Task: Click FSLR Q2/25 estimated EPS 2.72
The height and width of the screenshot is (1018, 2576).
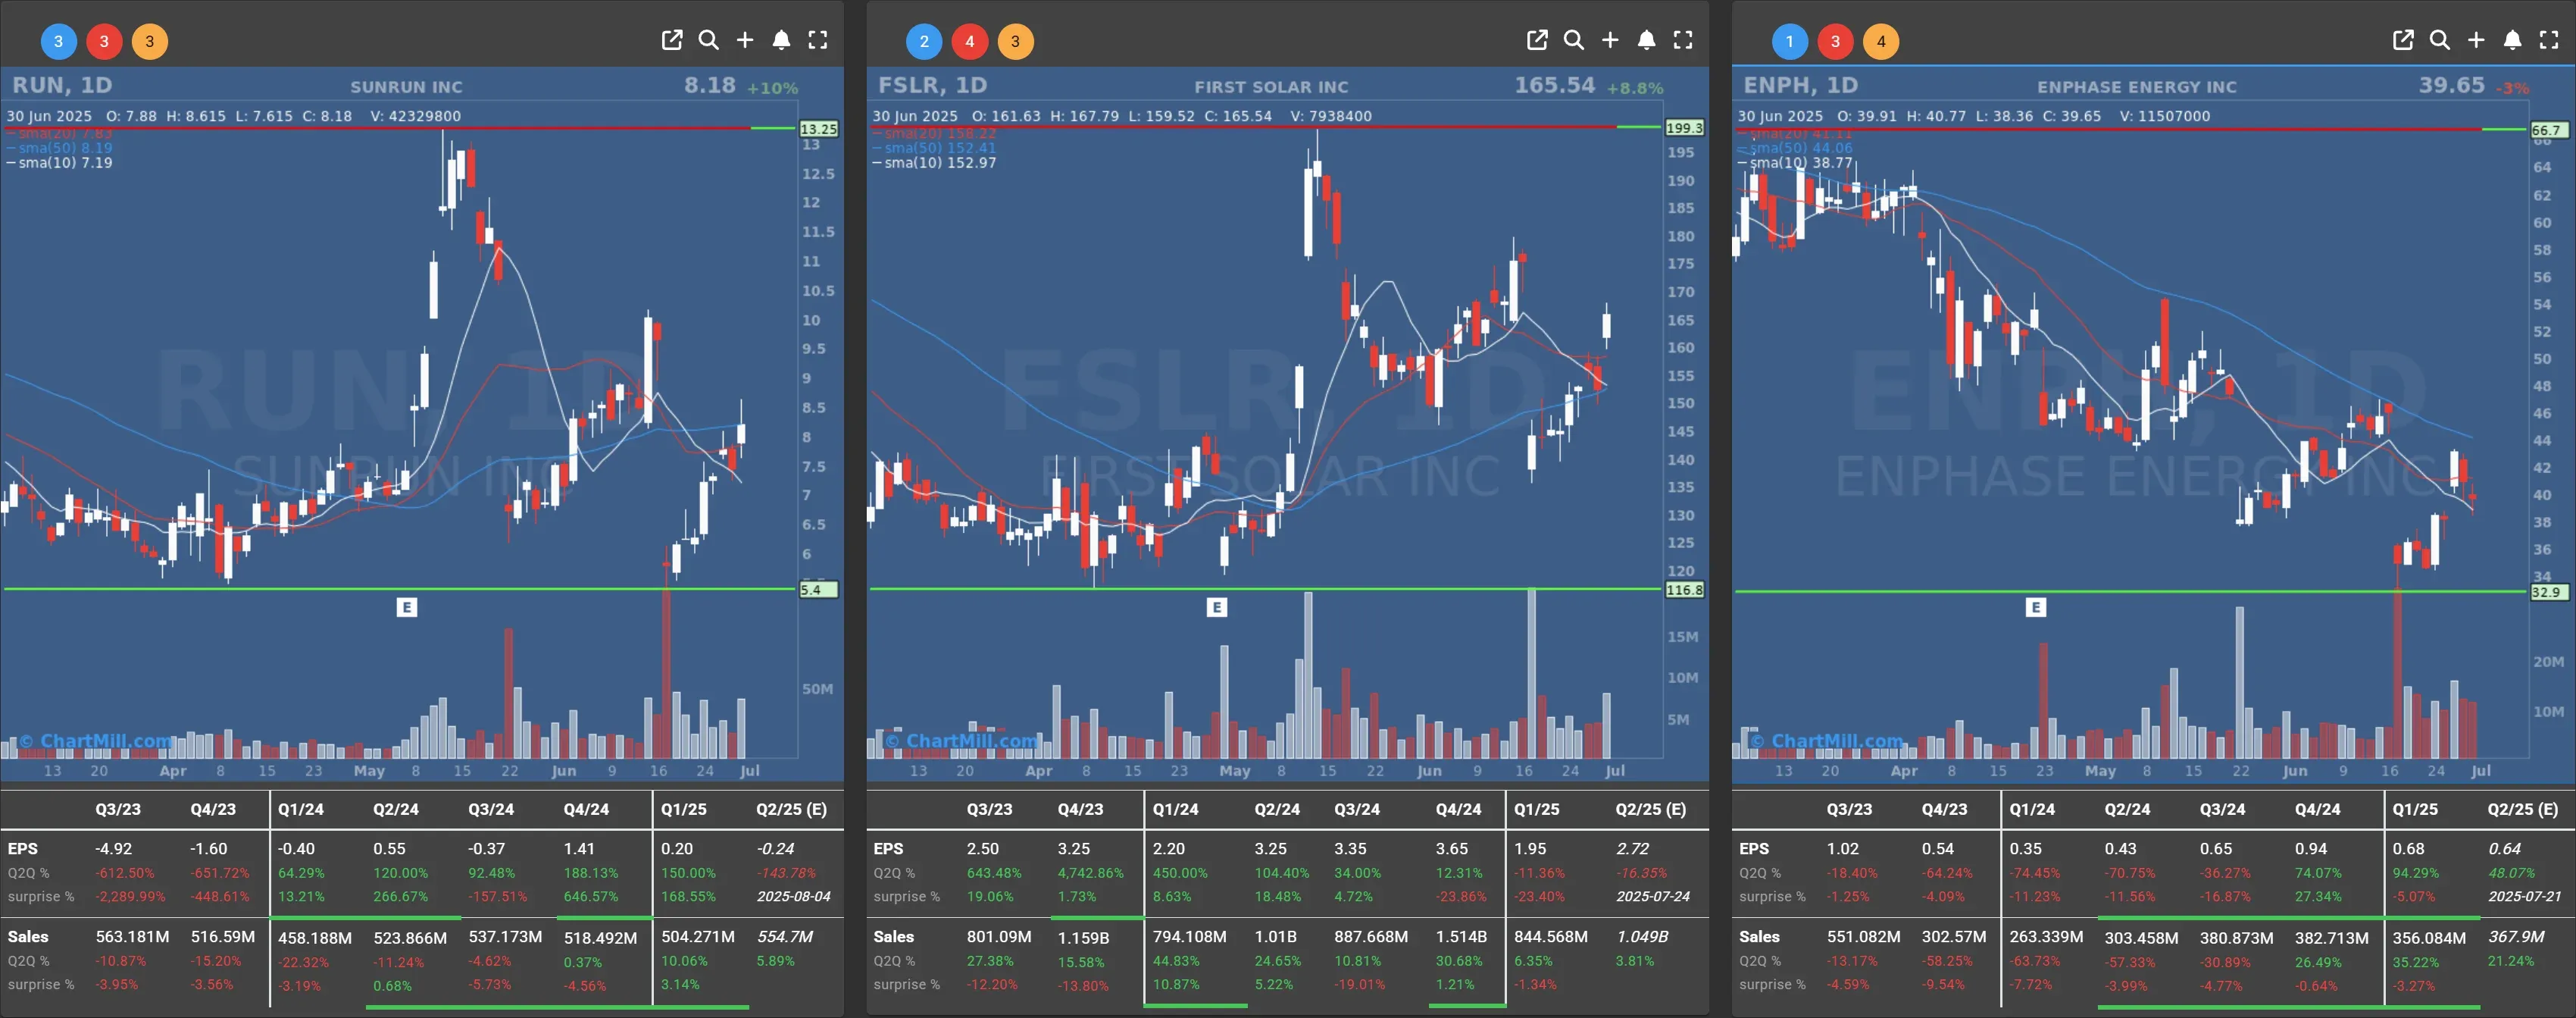Action: 1632,849
